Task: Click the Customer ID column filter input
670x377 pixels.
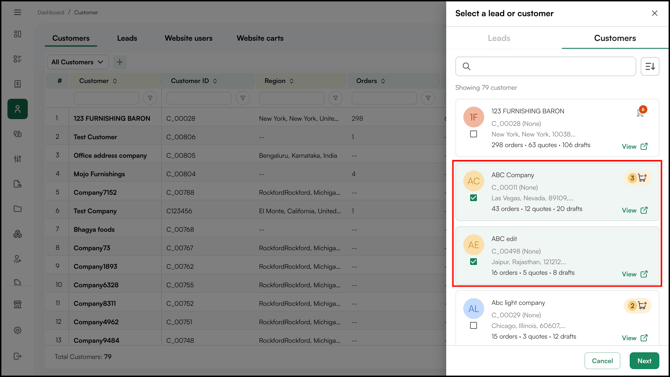Action: click(199, 98)
